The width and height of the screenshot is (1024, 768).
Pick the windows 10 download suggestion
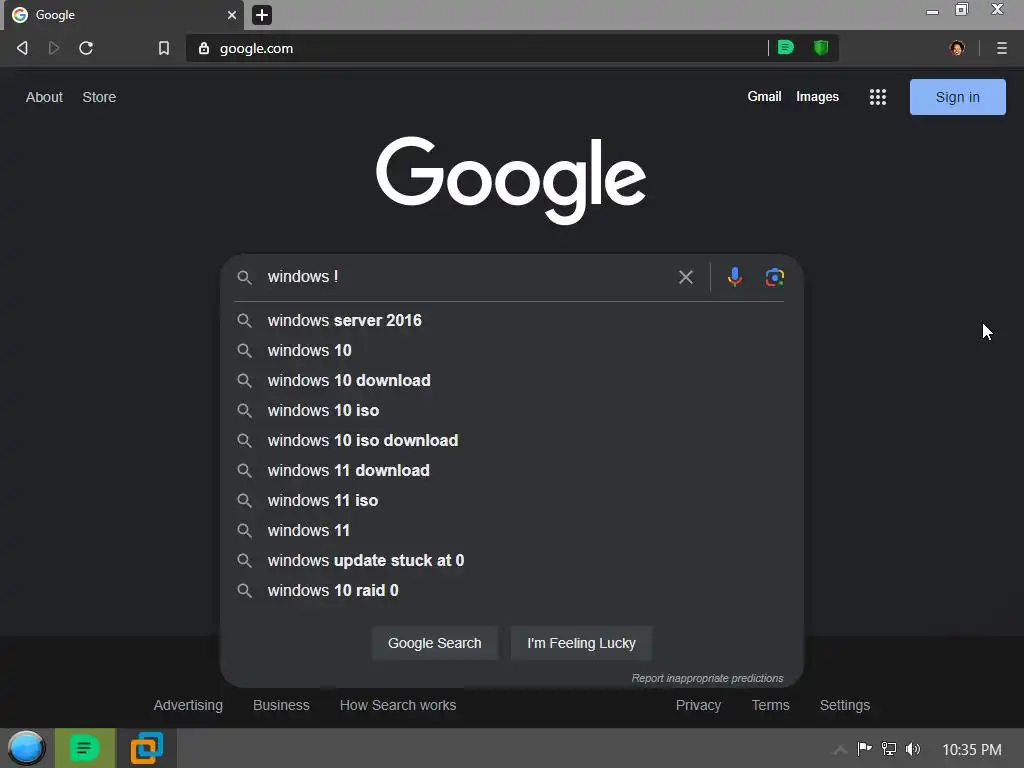coord(511,381)
